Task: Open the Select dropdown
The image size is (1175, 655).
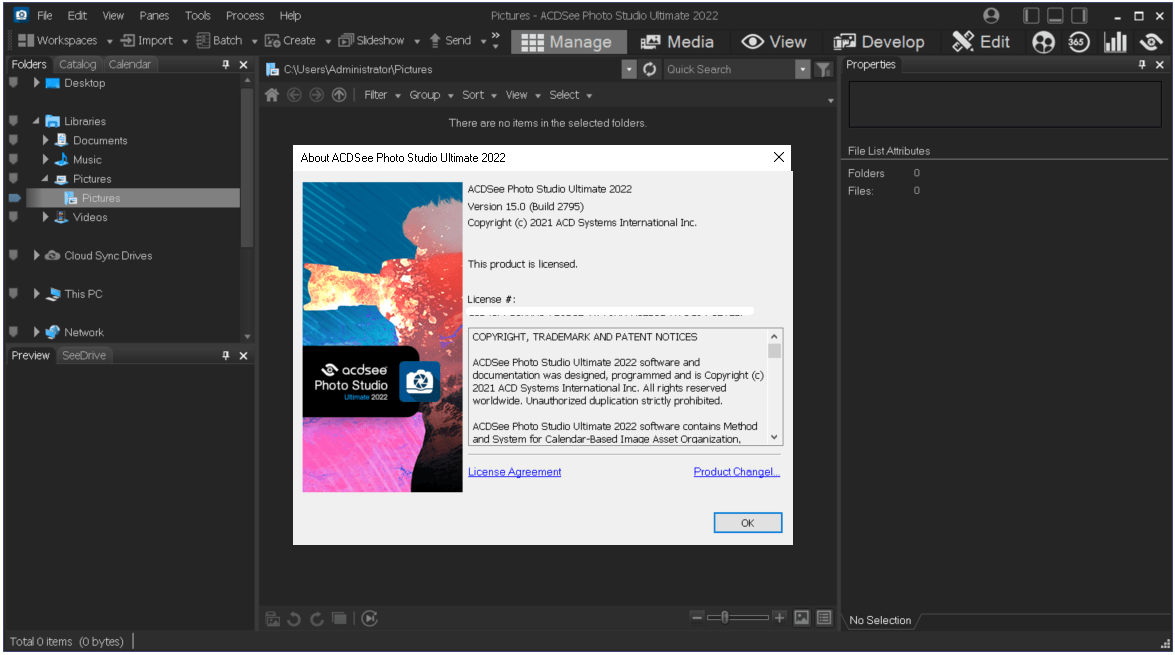Action: tap(570, 95)
